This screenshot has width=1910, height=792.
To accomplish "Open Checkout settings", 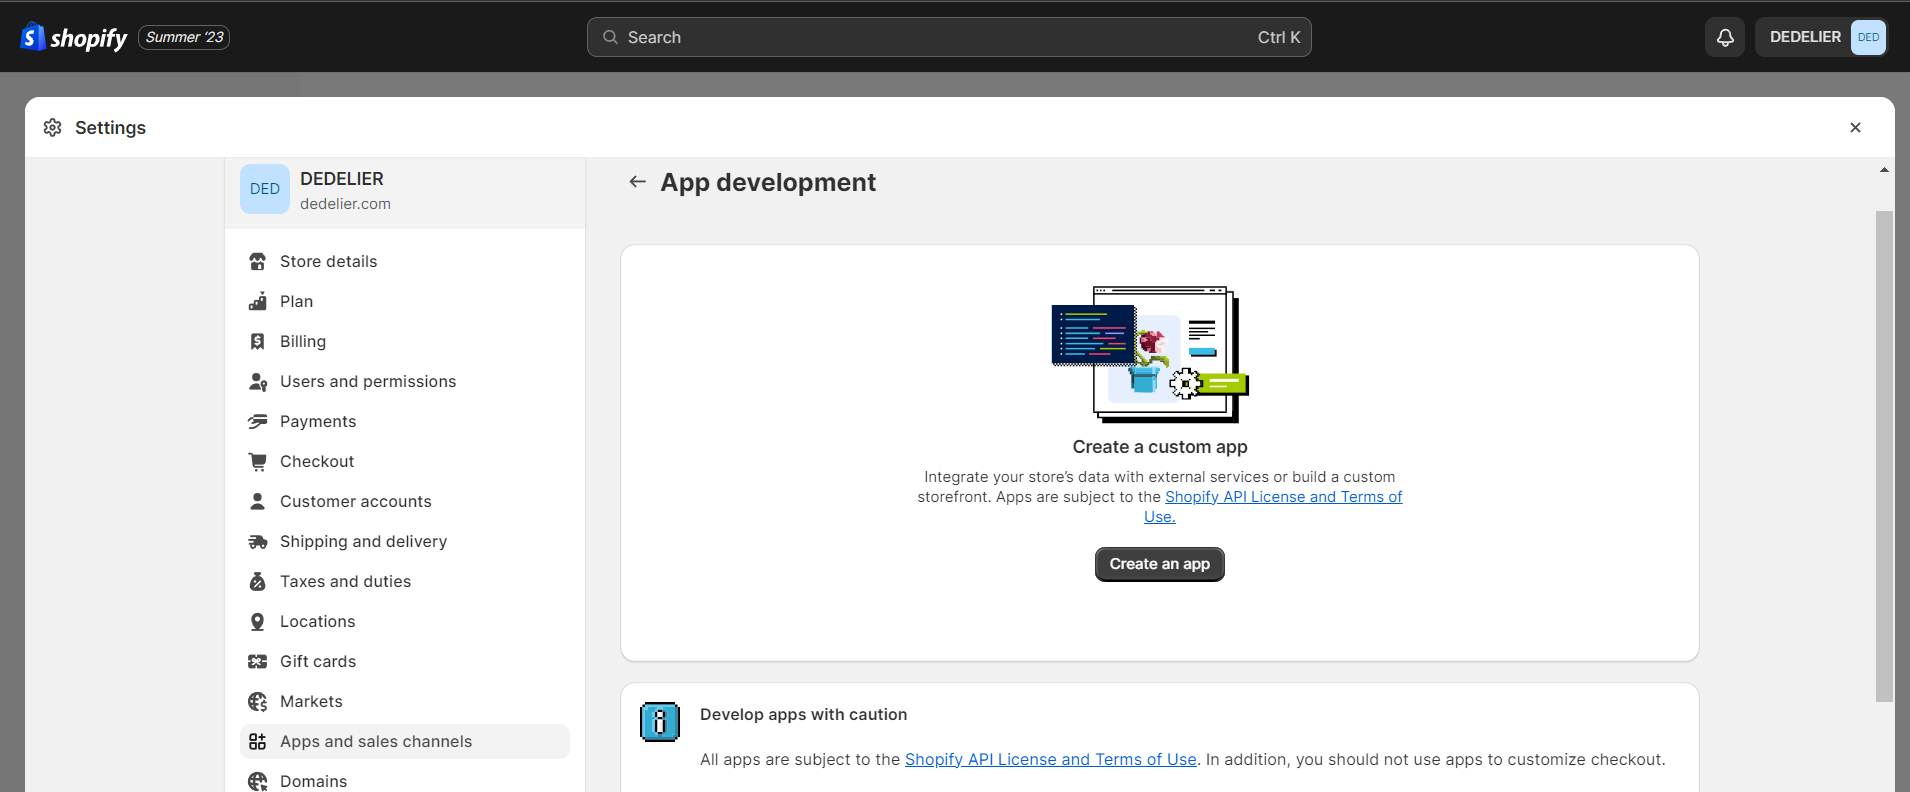I will pos(405,461).
